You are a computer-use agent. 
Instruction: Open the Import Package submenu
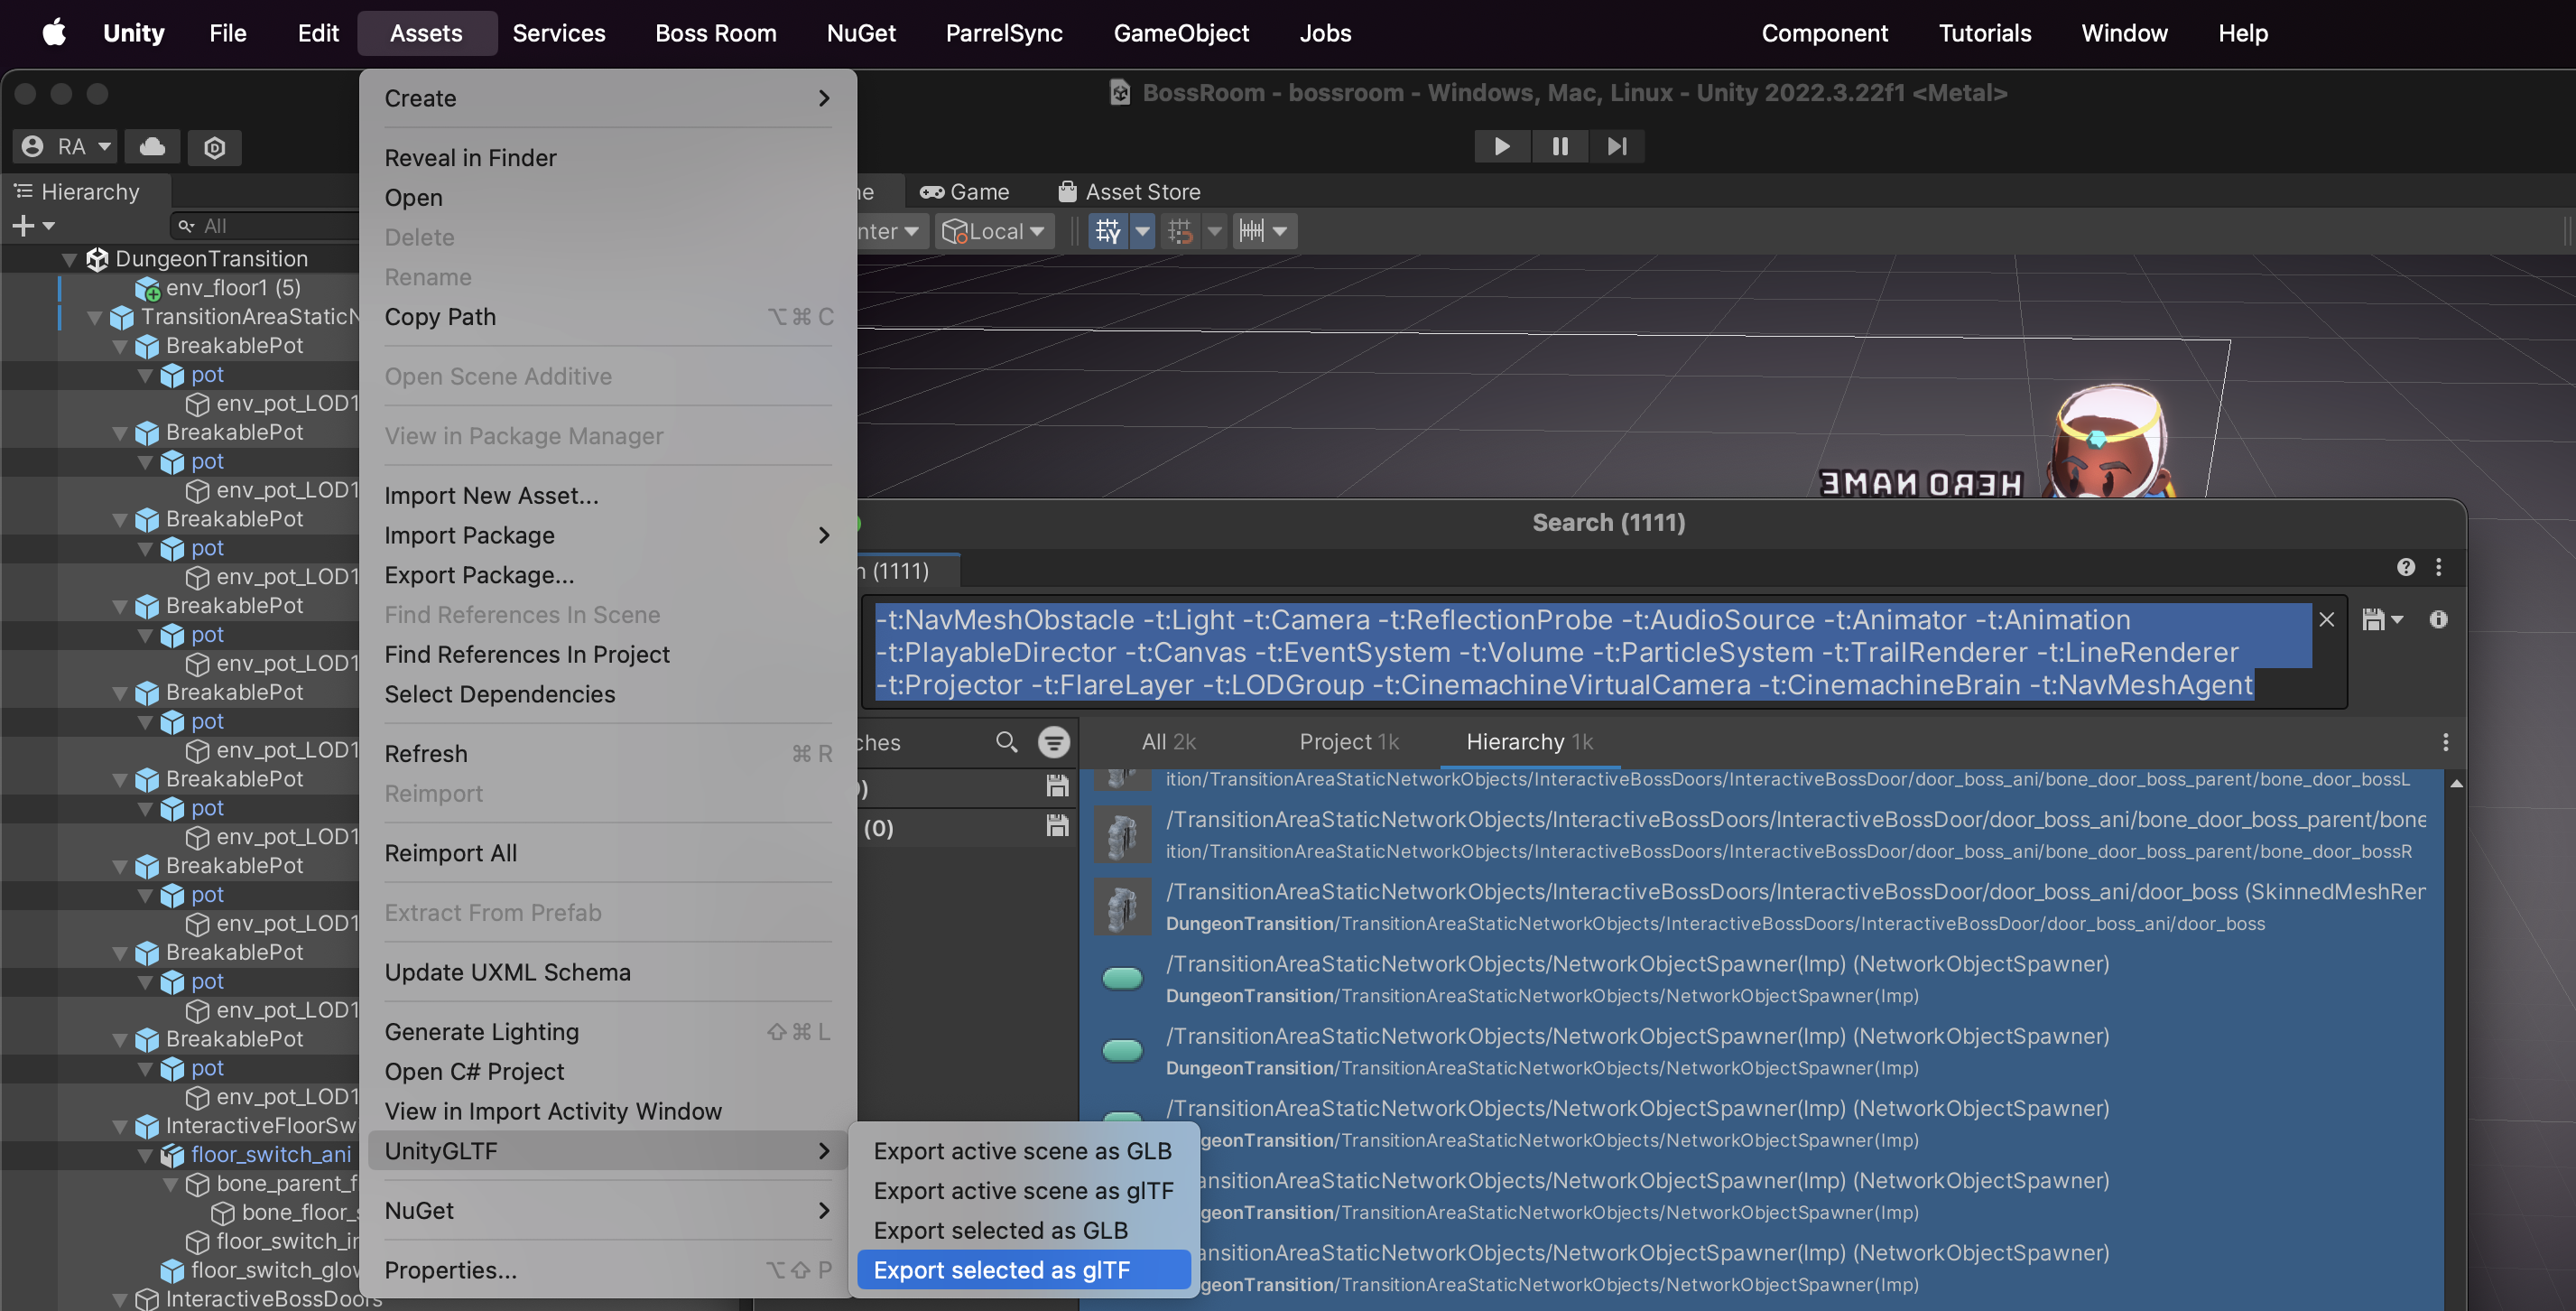pos(607,535)
